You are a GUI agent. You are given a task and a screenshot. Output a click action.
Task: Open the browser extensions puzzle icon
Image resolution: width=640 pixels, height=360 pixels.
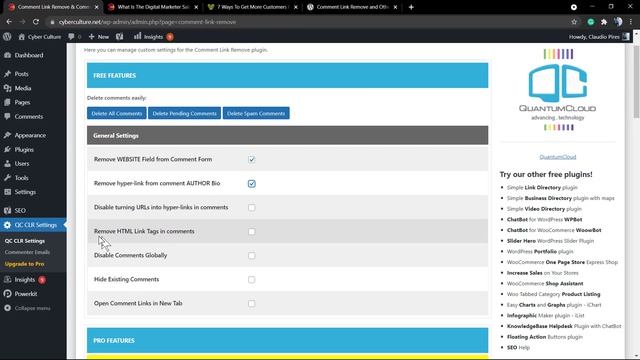click(x=604, y=22)
